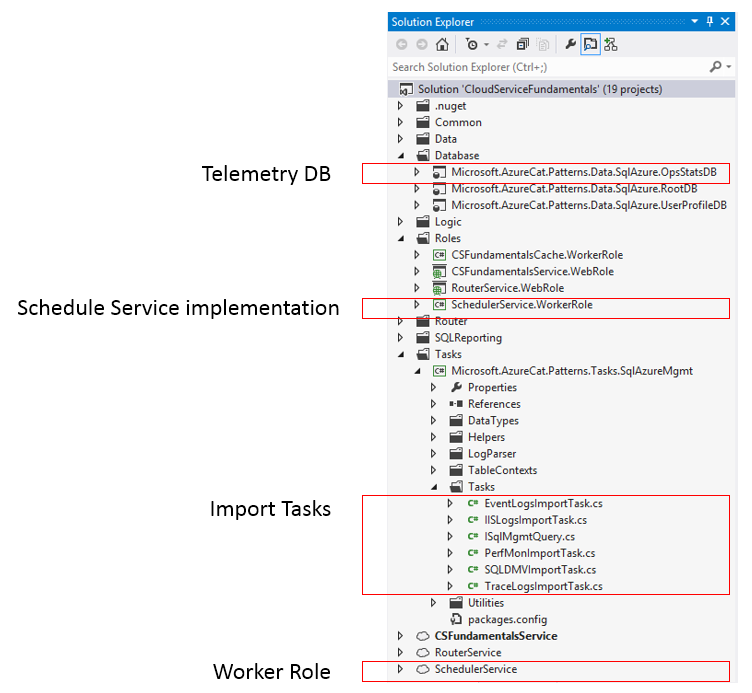This screenshot has width=752, height=693.
Task: Click the Home icon in Solution Explorer toolbar
Action: [442, 45]
